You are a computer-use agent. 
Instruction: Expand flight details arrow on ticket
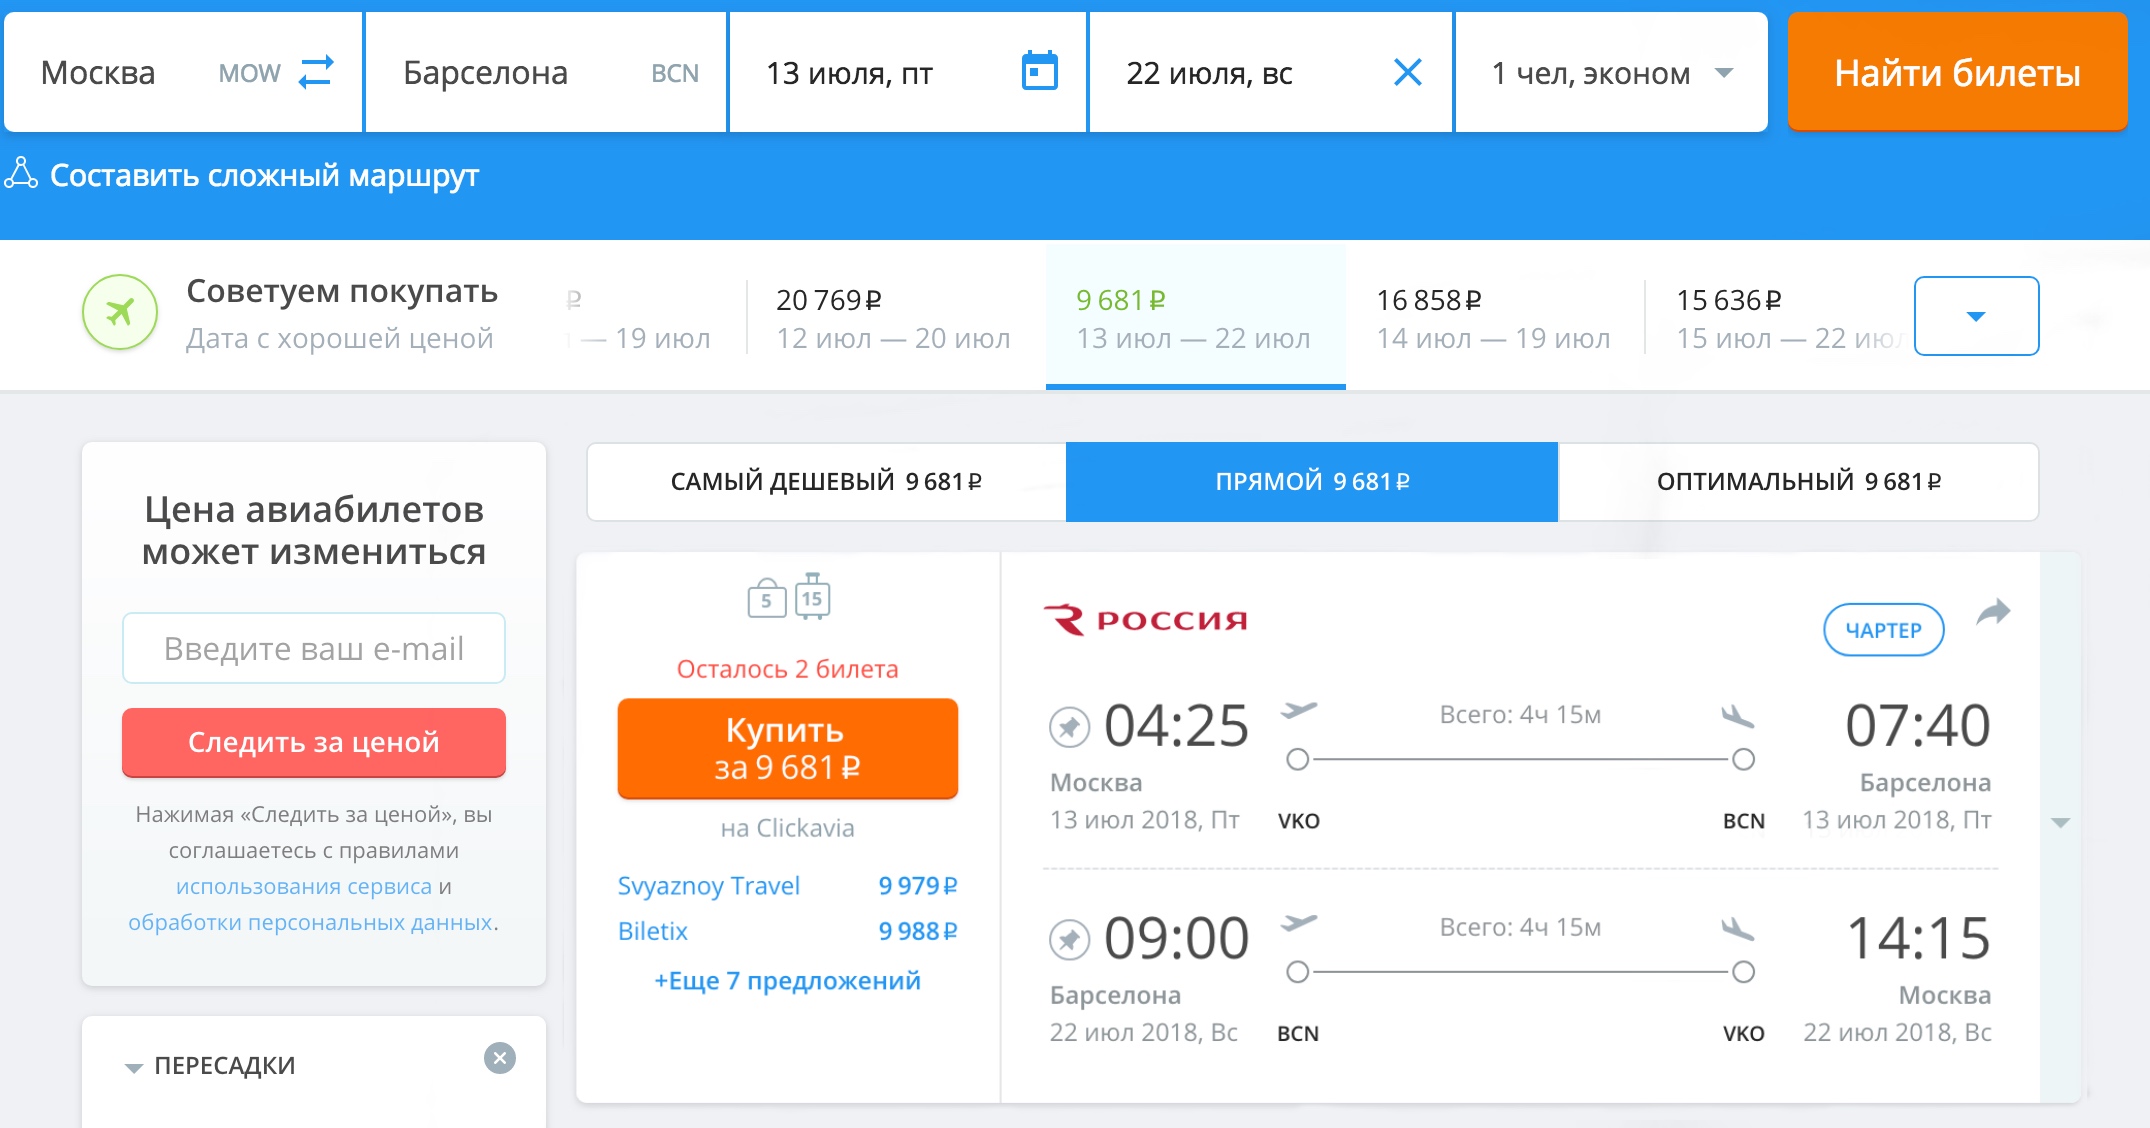coord(2060,823)
